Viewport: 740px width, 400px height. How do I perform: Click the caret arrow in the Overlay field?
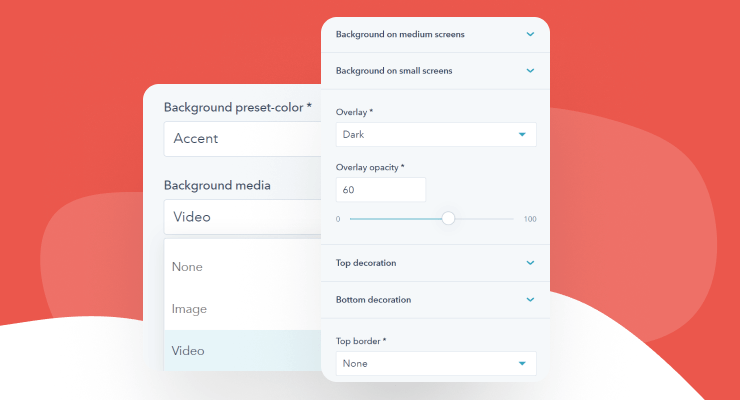tap(521, 134)
